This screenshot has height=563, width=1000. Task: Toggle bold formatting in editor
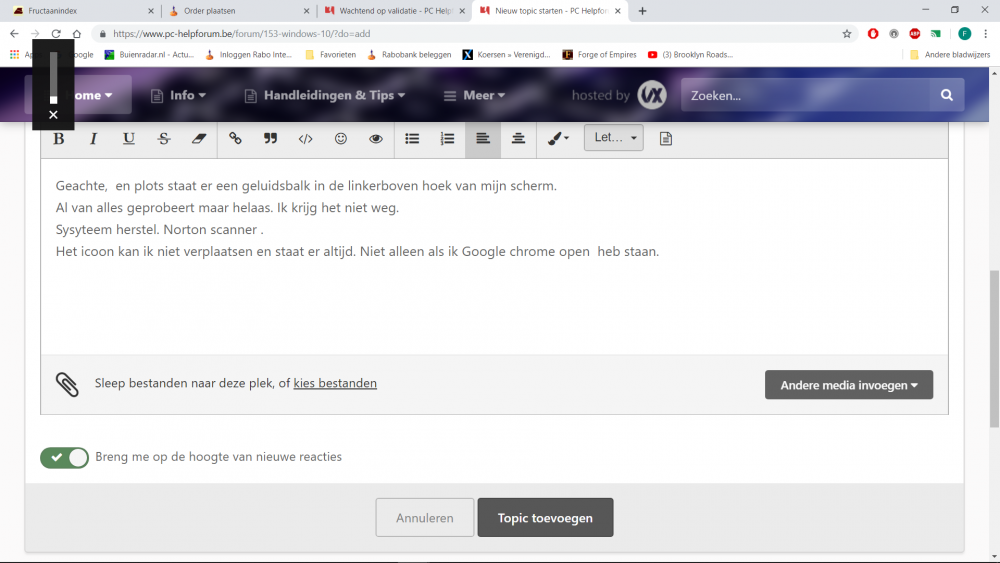point(59,138)
